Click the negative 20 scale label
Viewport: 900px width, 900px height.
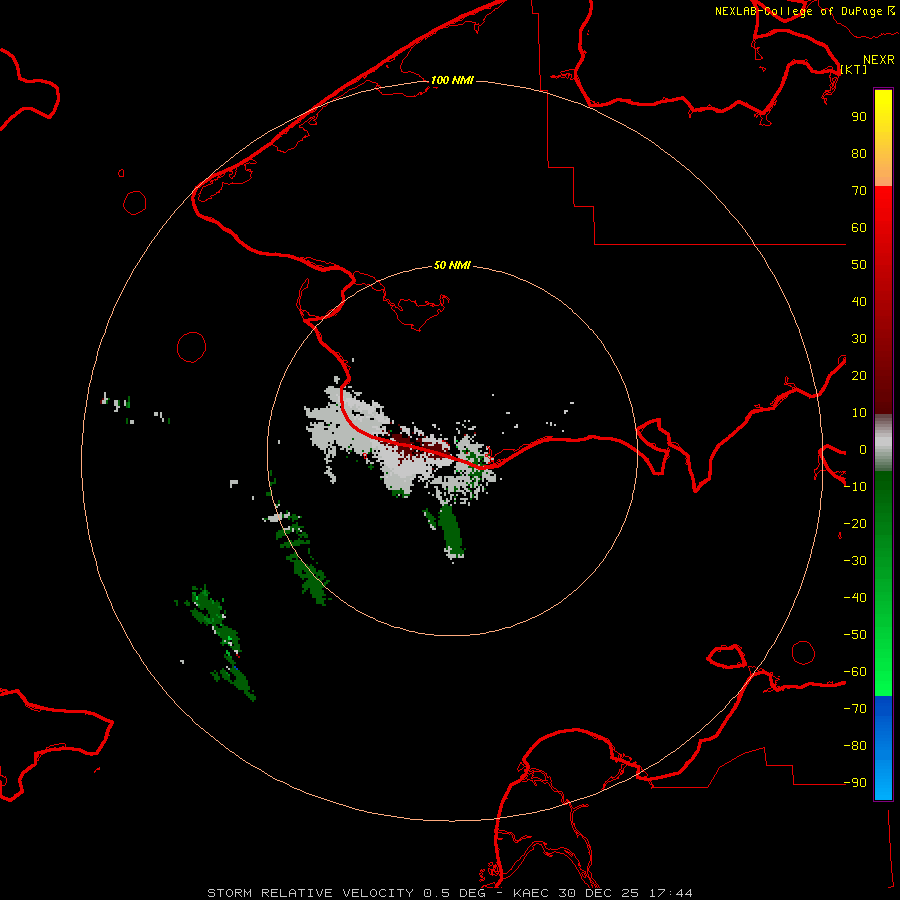tap(855, 524)
